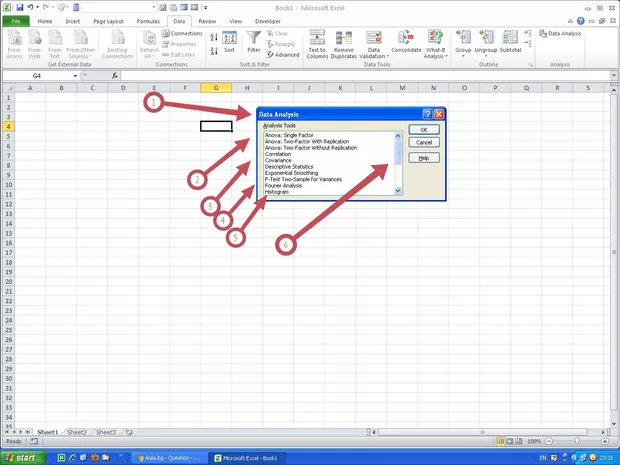Switch to the Formulas tab
The width and height of the screenshot is (620, 465).
(x=148, y=21)
